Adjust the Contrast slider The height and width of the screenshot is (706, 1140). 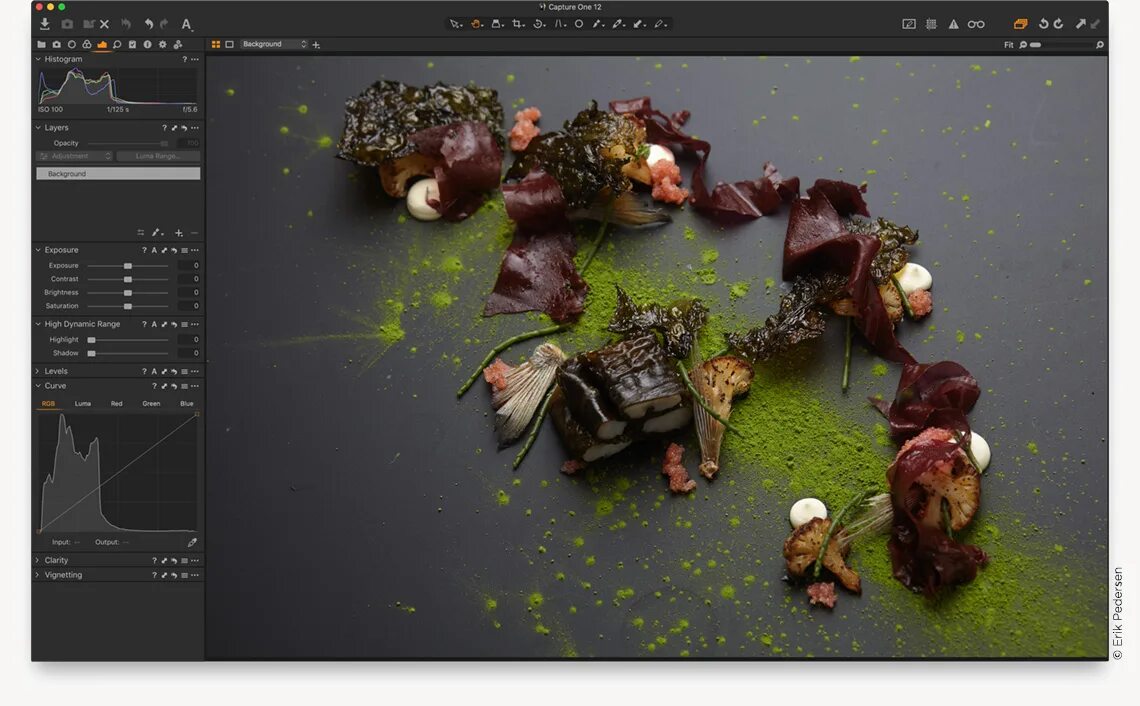coord(128,279)
